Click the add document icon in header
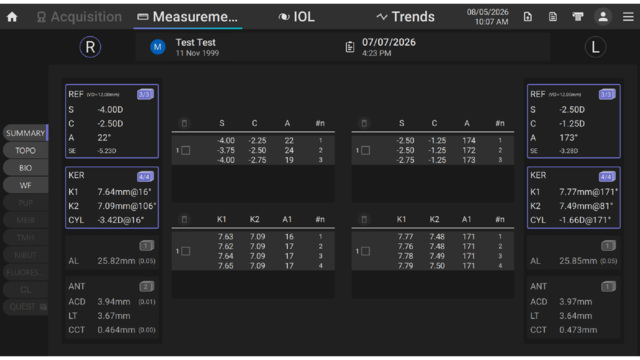This screenshot has width=640, height=360. click(528, 17)
